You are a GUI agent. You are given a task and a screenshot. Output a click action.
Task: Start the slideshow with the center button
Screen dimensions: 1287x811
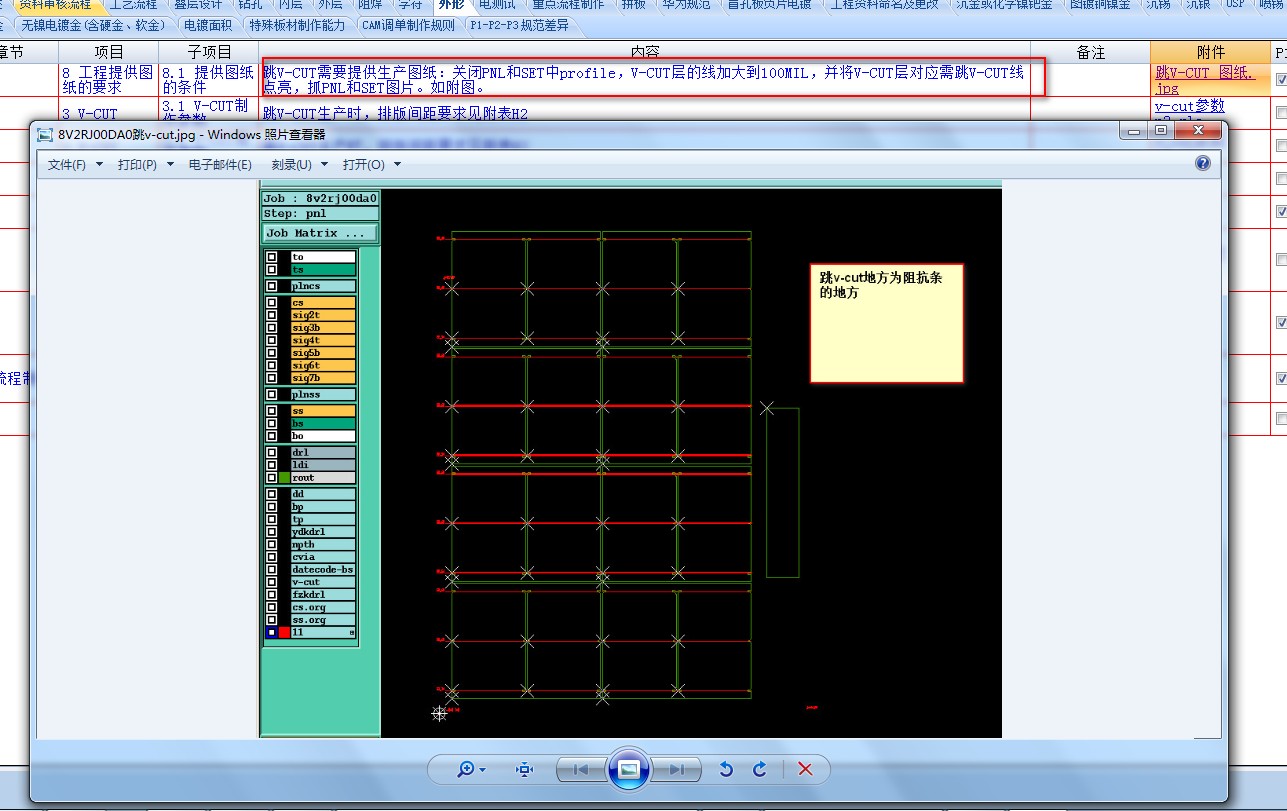pos(629,769)
